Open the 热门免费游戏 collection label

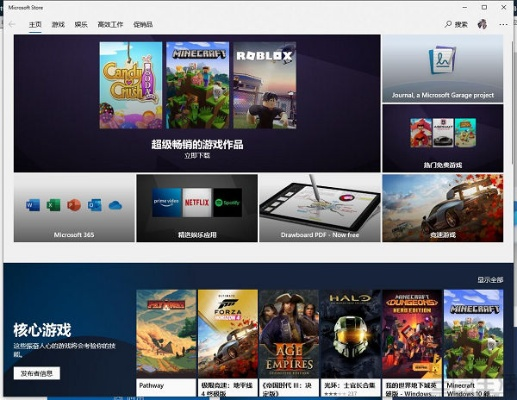click(443, 165)
